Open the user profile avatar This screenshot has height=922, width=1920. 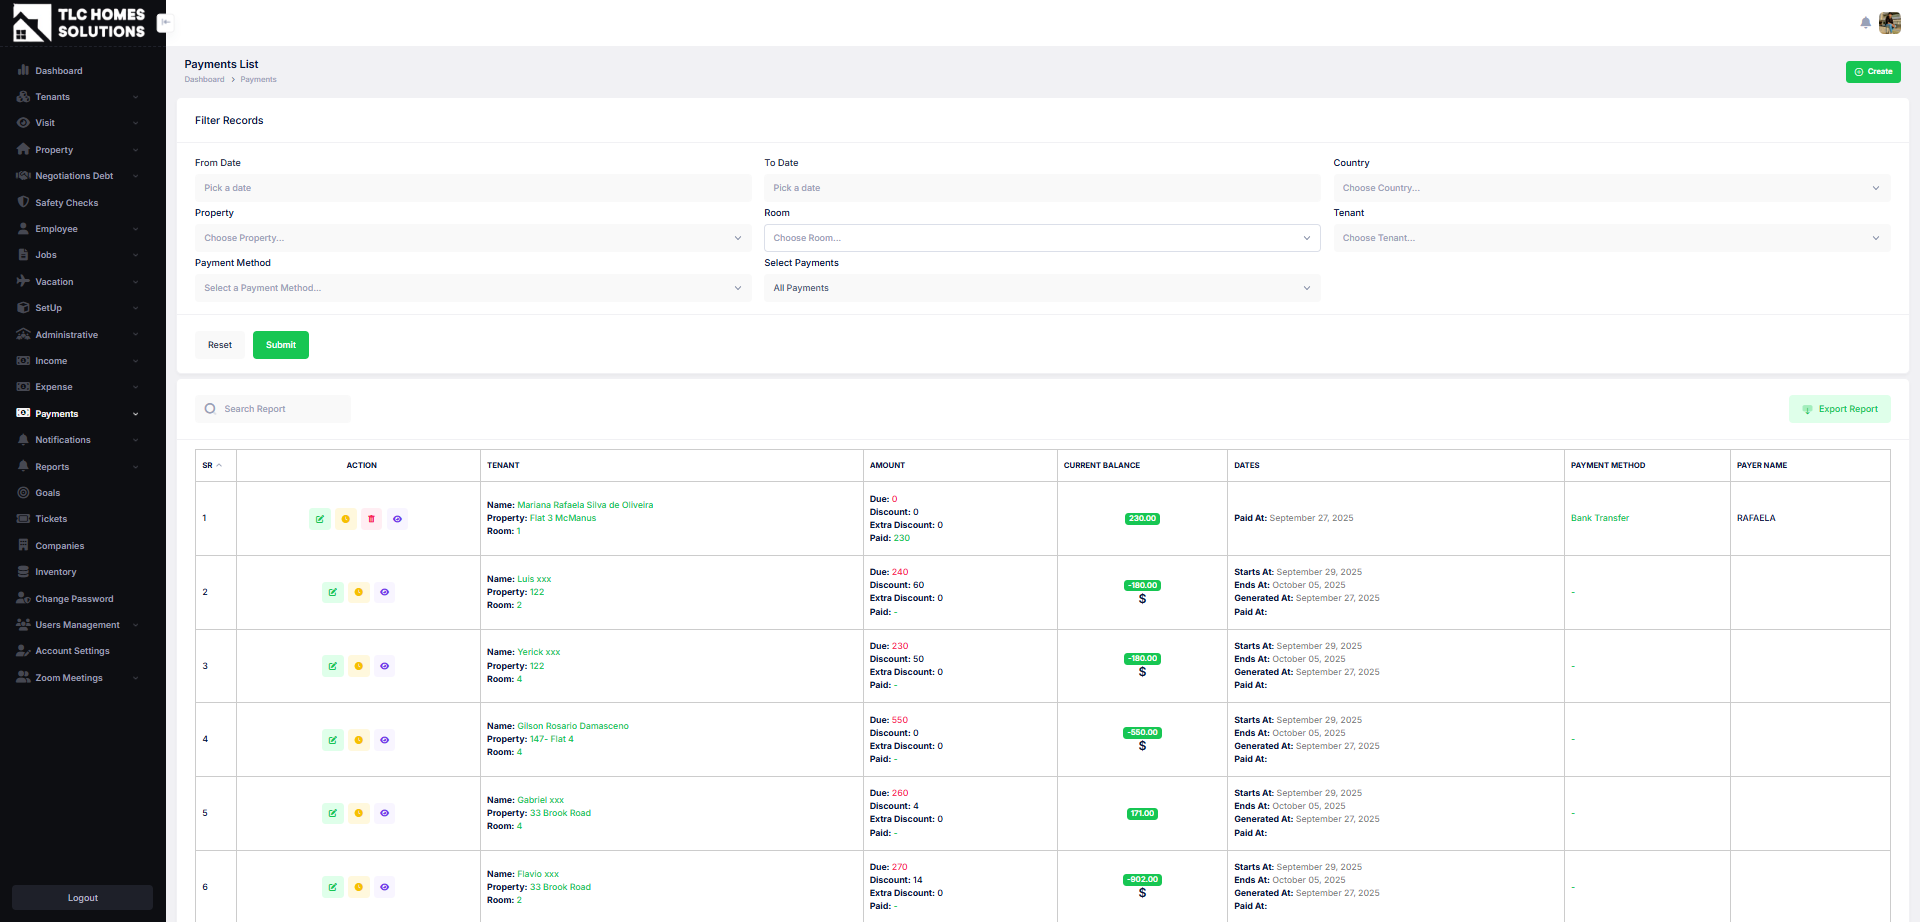click(1889, 23)
